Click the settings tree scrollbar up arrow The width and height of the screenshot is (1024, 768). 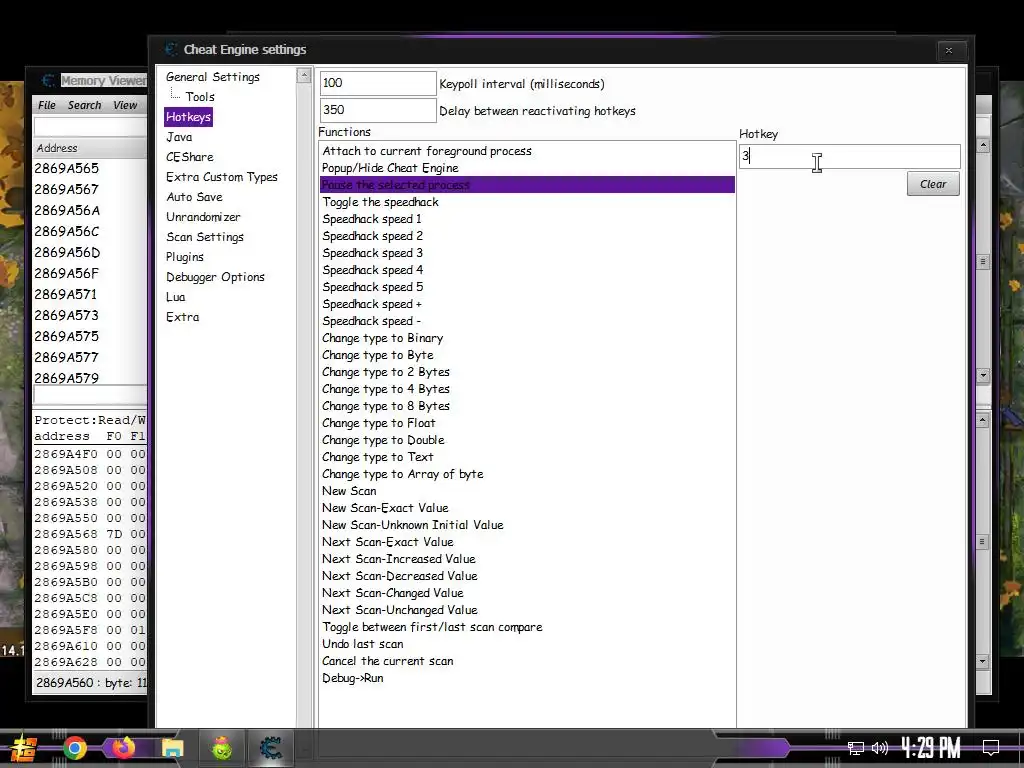pos(304,75)
